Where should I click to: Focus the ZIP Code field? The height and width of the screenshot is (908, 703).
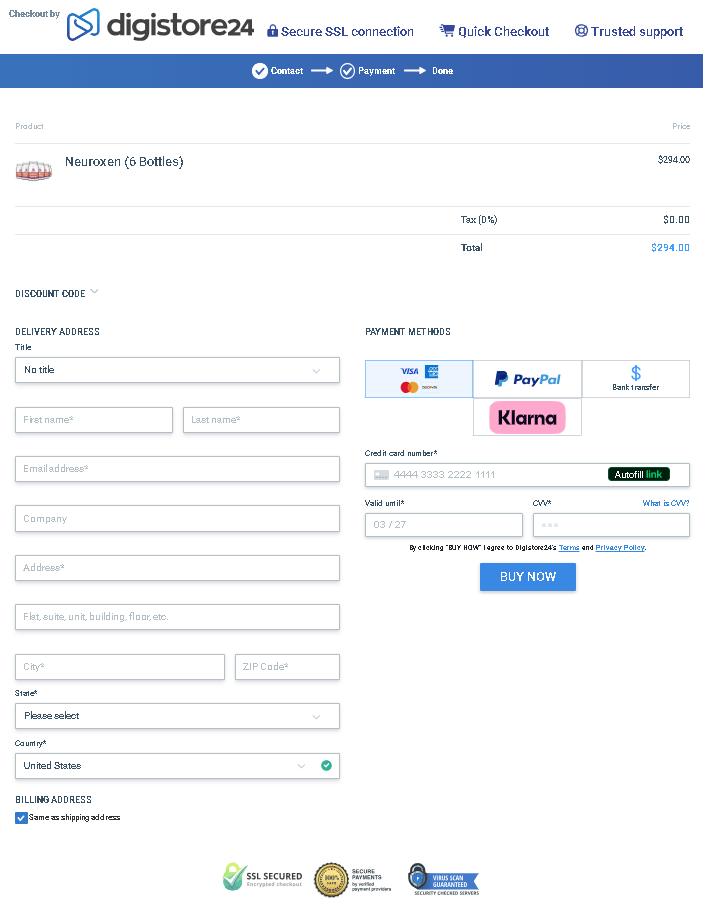(287, 667)
